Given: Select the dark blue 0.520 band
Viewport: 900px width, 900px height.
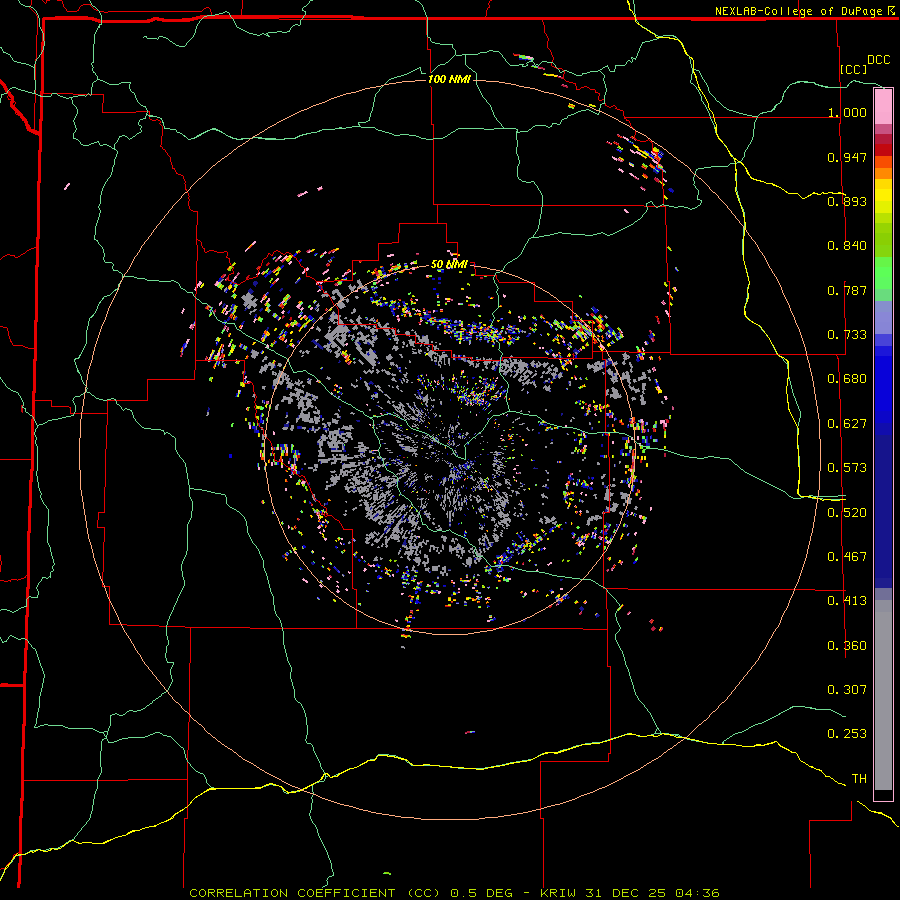Looking at the screenshot, I should click(x=883, y=513).
